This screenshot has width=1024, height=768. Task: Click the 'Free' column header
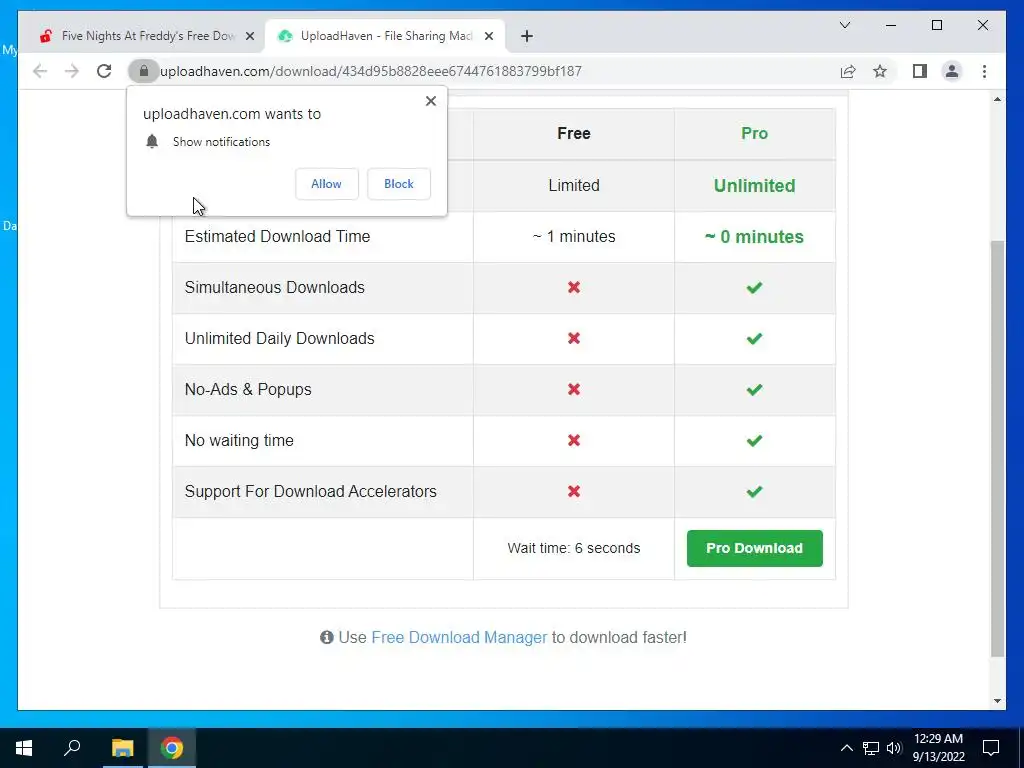(574, 133)
